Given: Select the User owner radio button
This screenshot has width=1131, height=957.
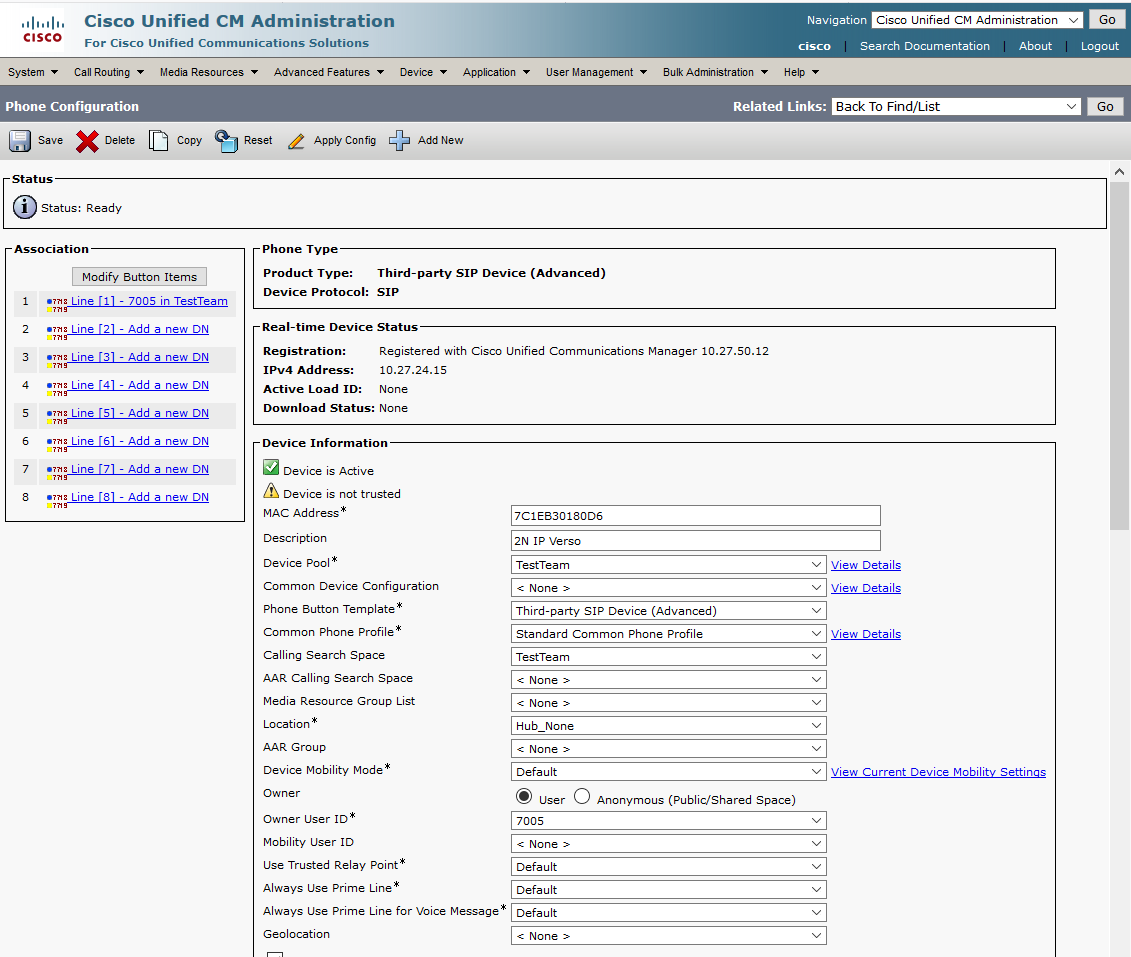Looking at the screenshot, I should [524, 796].
